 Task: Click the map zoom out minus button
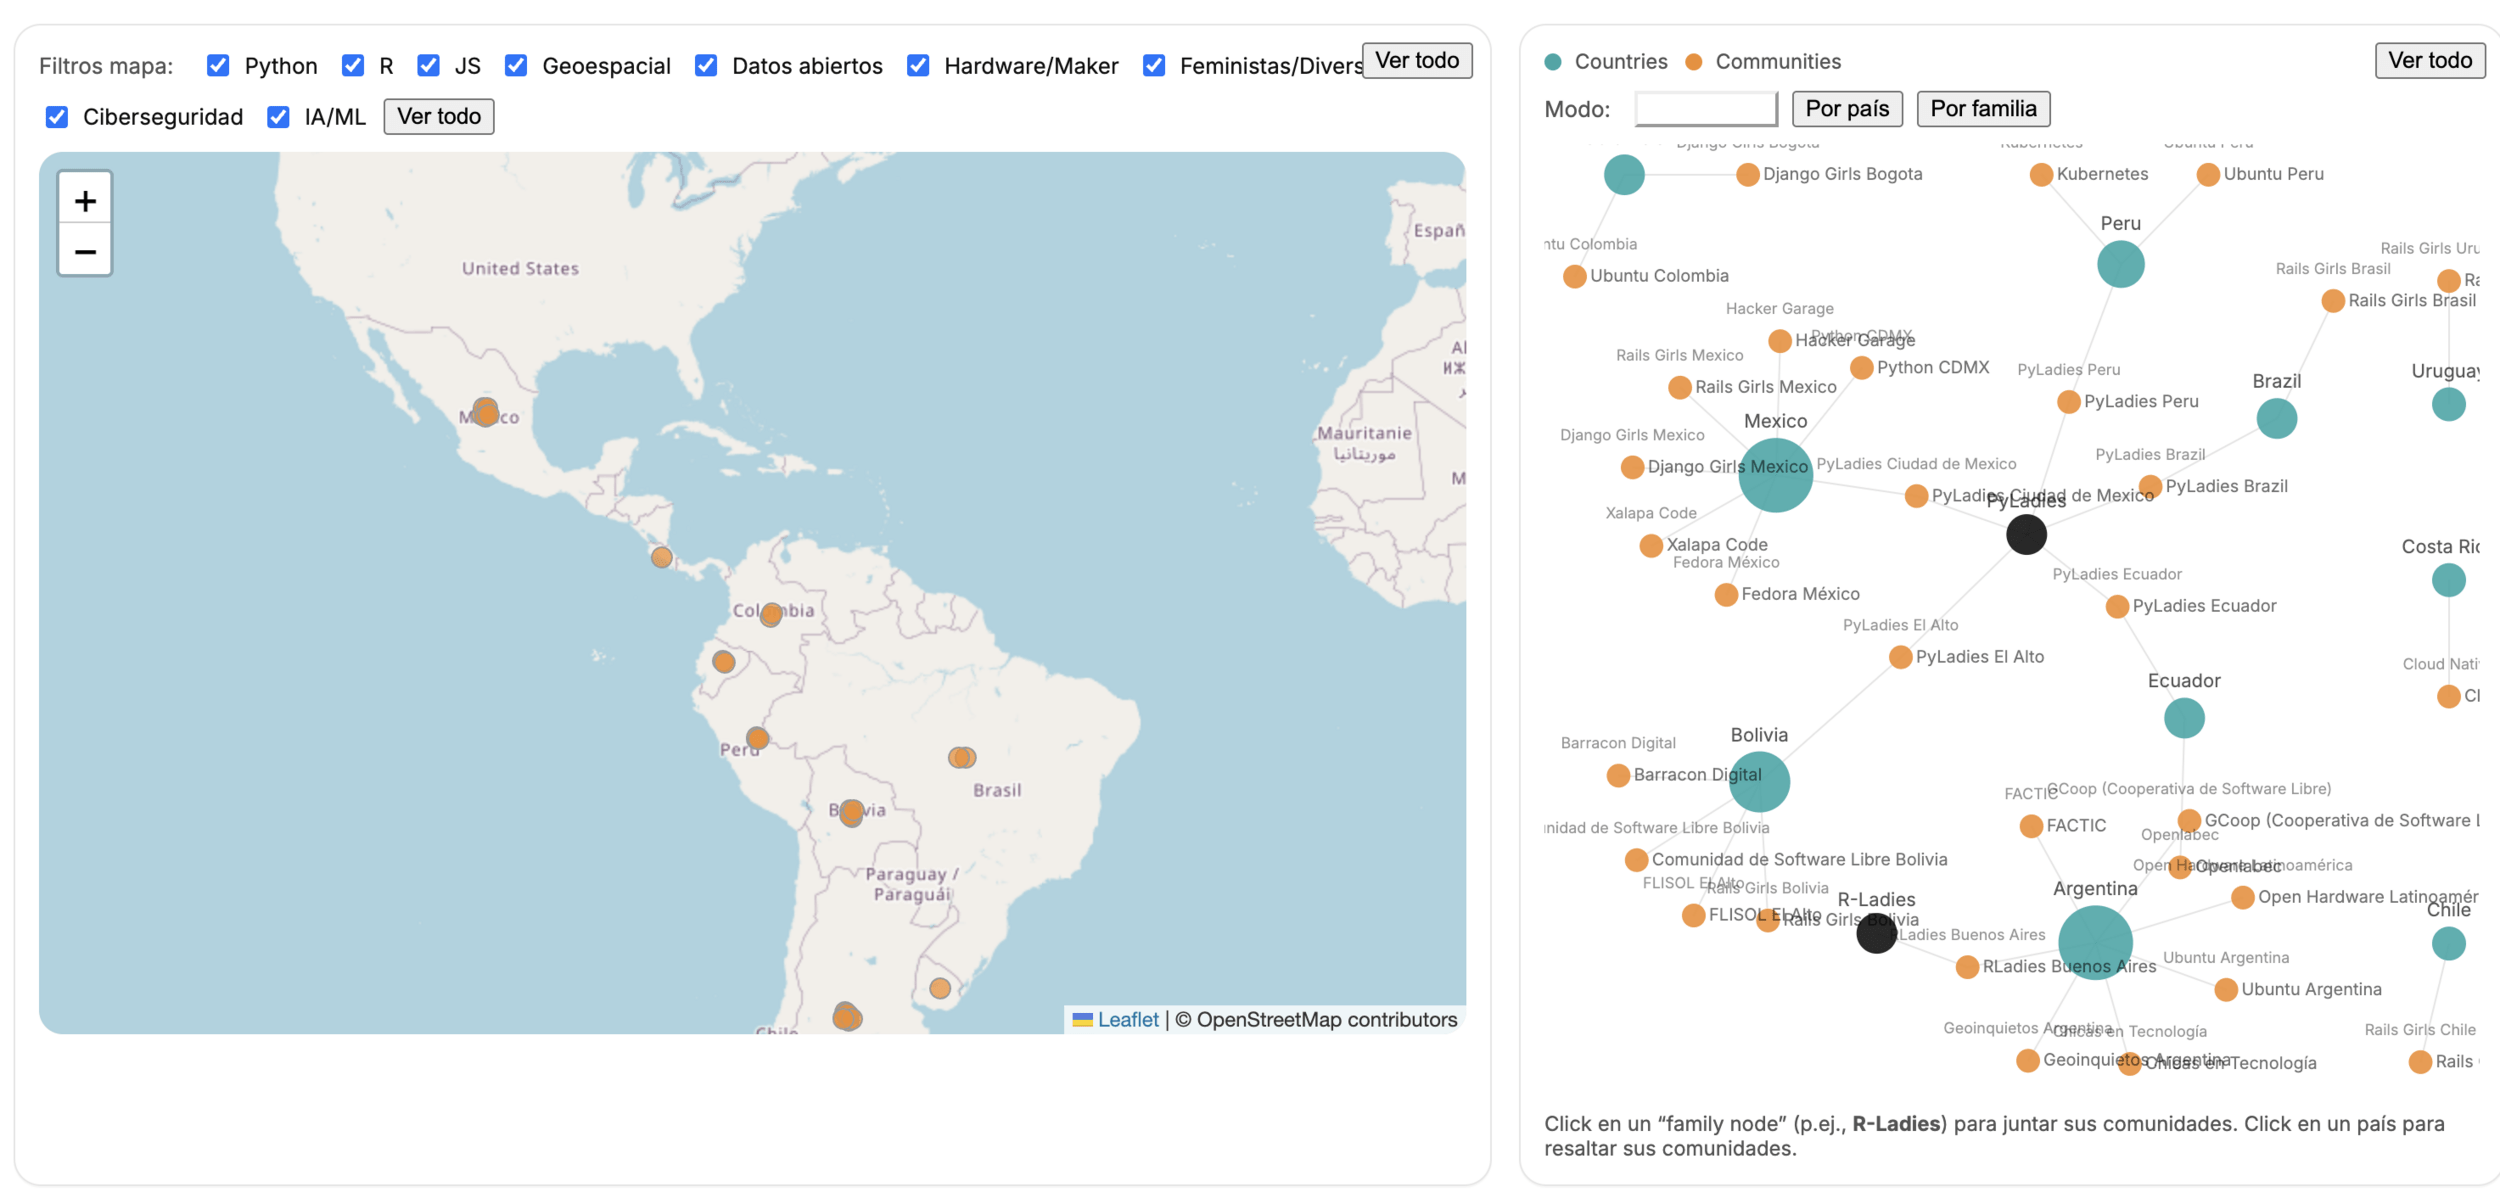pyautogui.click(x=85, y=251)
